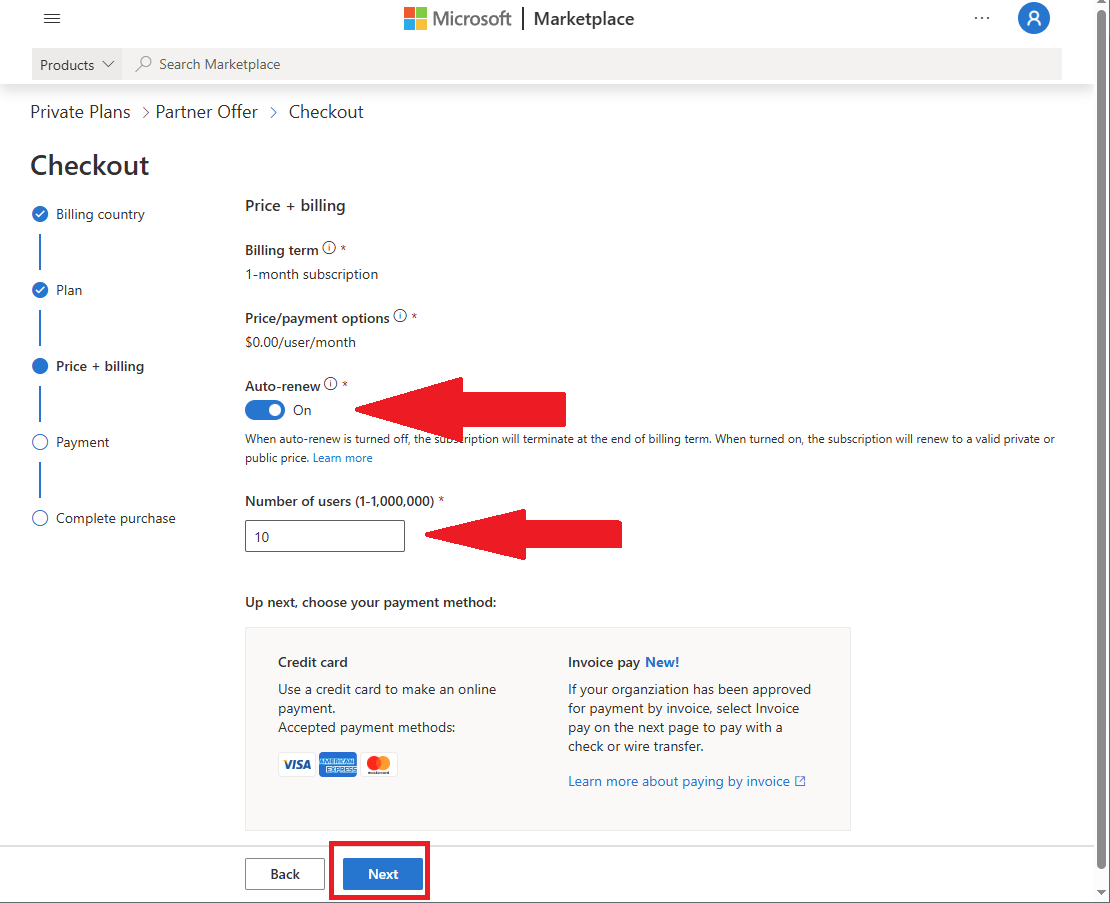
Task: Click the Checkout page heading
Action: tap(90, 166)
